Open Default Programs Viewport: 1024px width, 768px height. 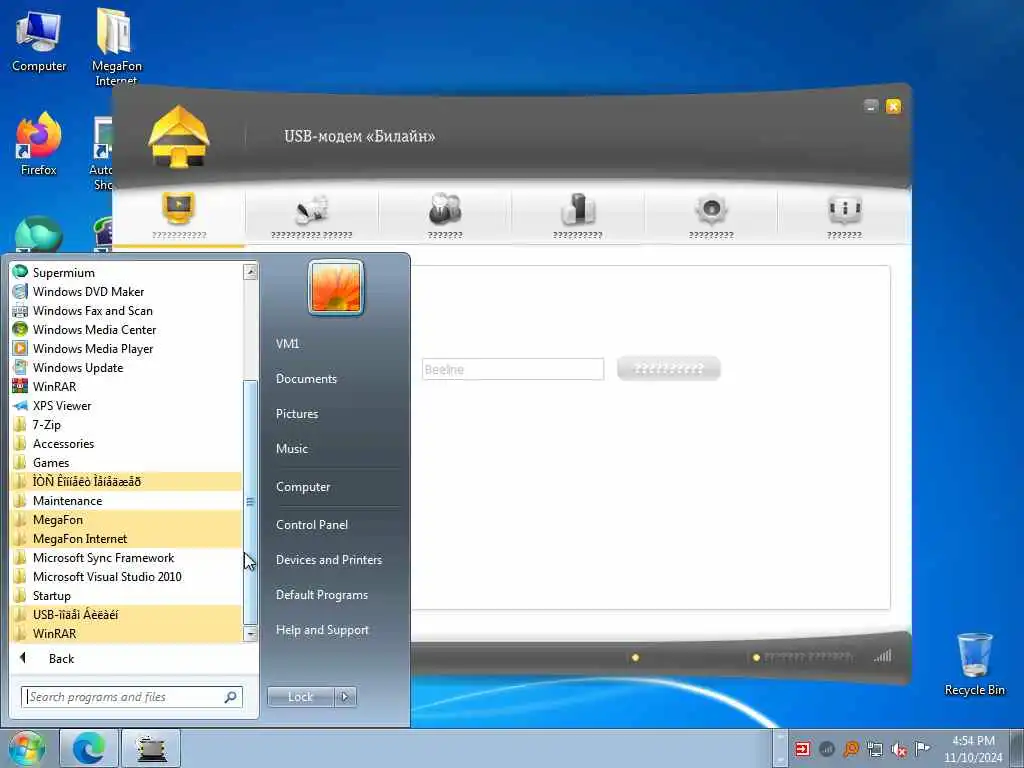point(321,595)
